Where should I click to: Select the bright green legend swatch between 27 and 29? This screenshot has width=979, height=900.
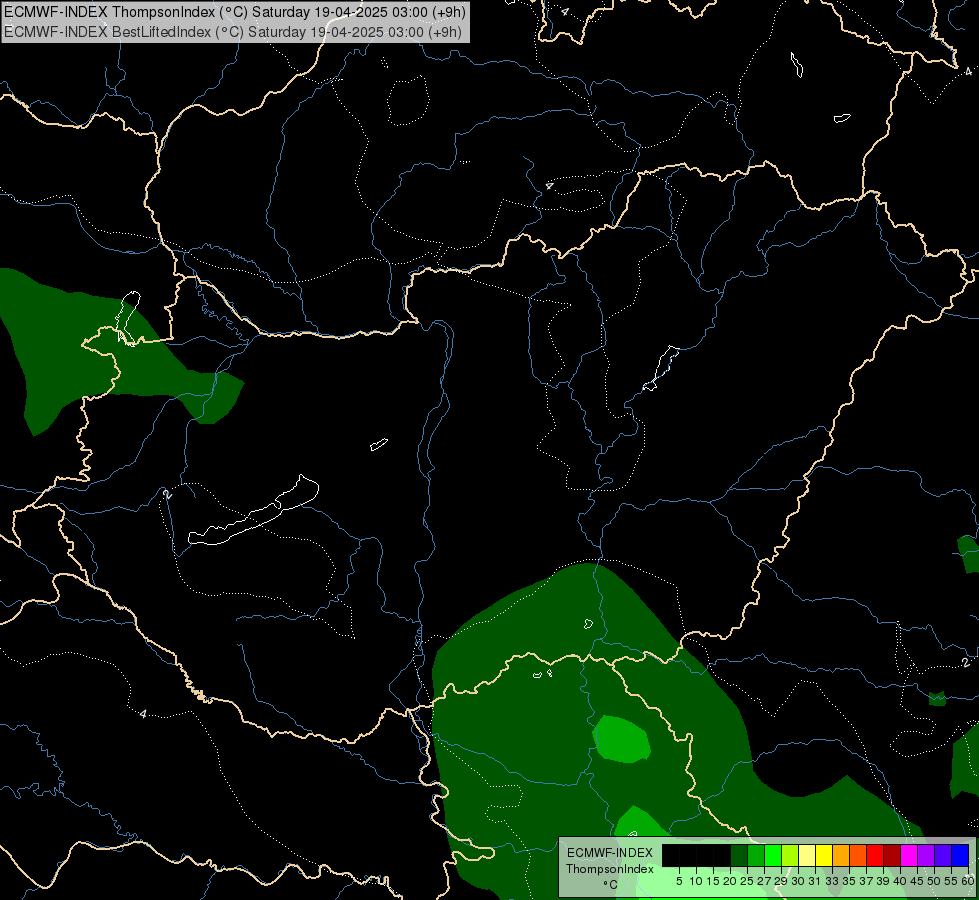click(x=773, y=855)
